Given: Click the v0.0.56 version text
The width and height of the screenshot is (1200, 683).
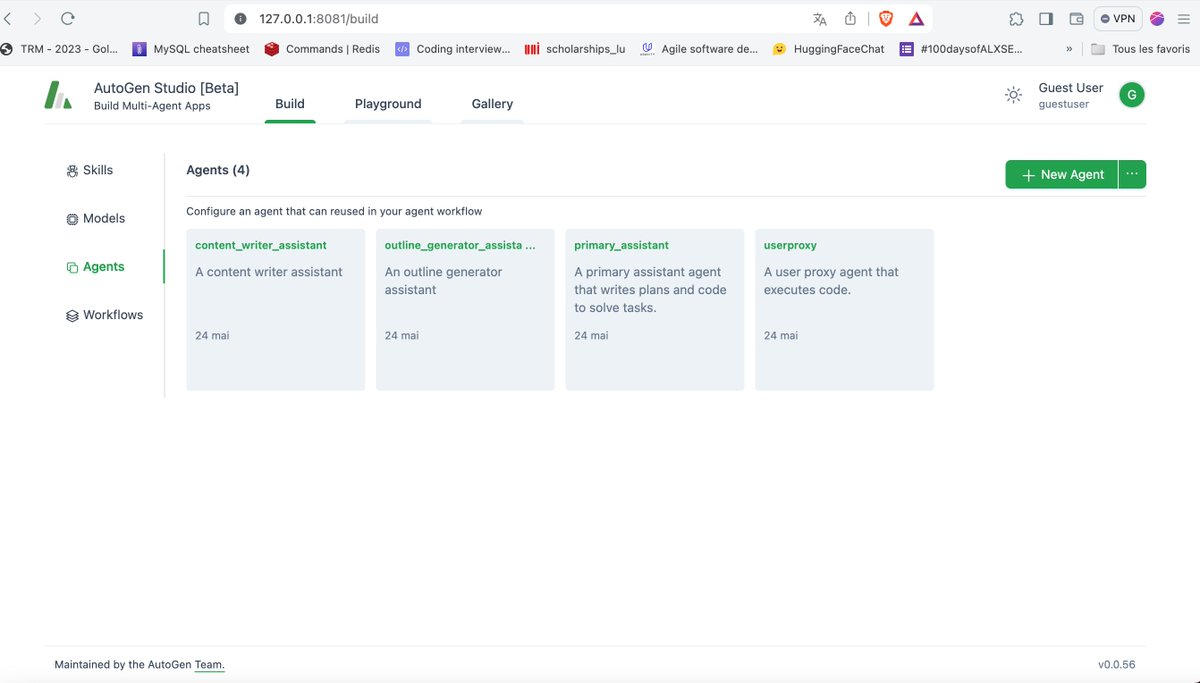Looking at the screenshot, I should (x=1116, y=665).
